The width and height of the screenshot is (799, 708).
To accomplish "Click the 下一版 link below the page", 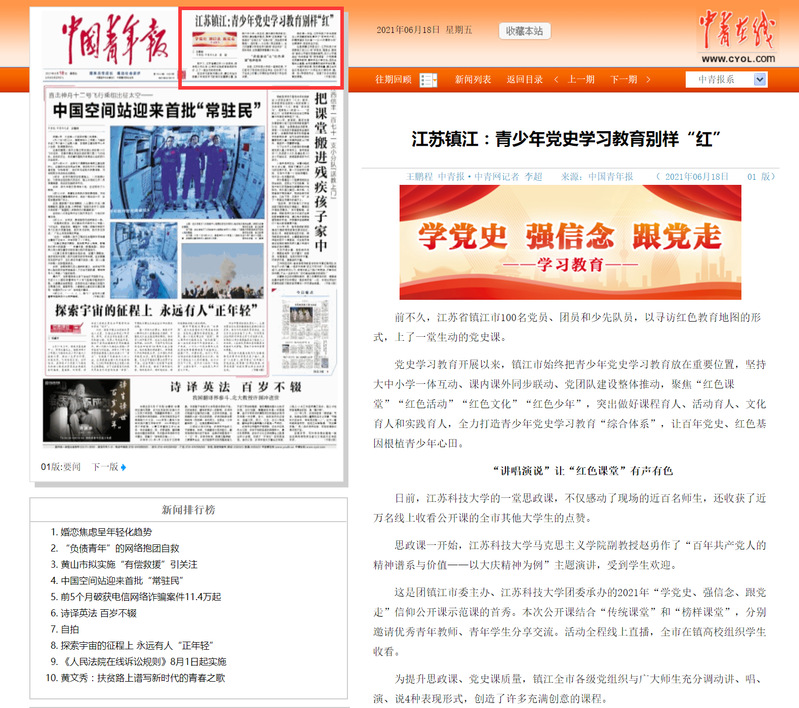I will click(105, 467).
